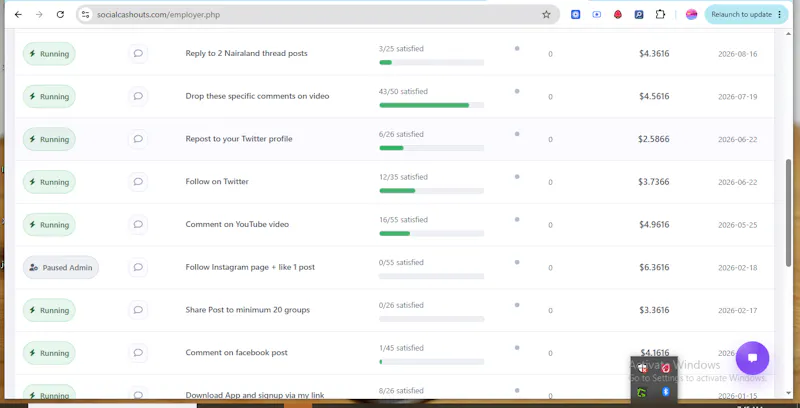Screen dimensions: 800x408
Task: Click the page vertical scrollbar thumb
Action: point(789,212)
